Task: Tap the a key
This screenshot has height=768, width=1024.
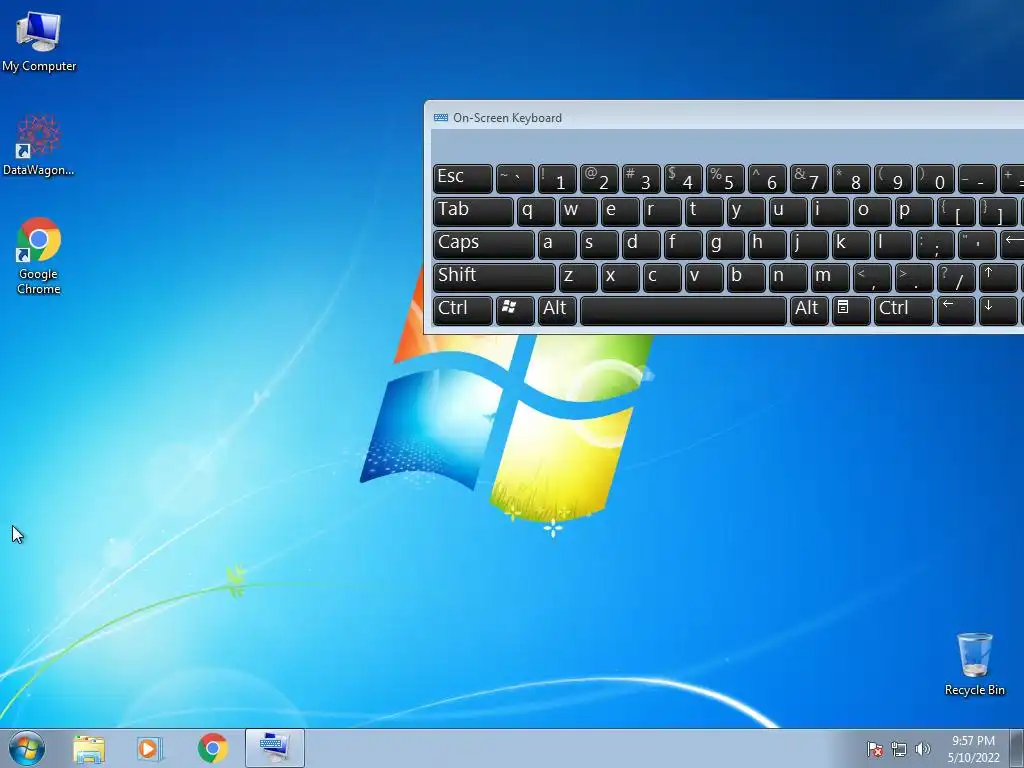Action: click(557, 244)
